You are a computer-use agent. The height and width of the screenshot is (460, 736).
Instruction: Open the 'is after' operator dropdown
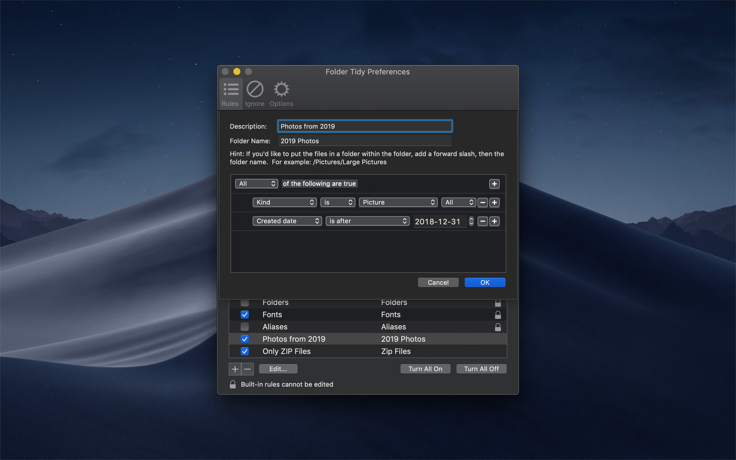pos(368,222)
